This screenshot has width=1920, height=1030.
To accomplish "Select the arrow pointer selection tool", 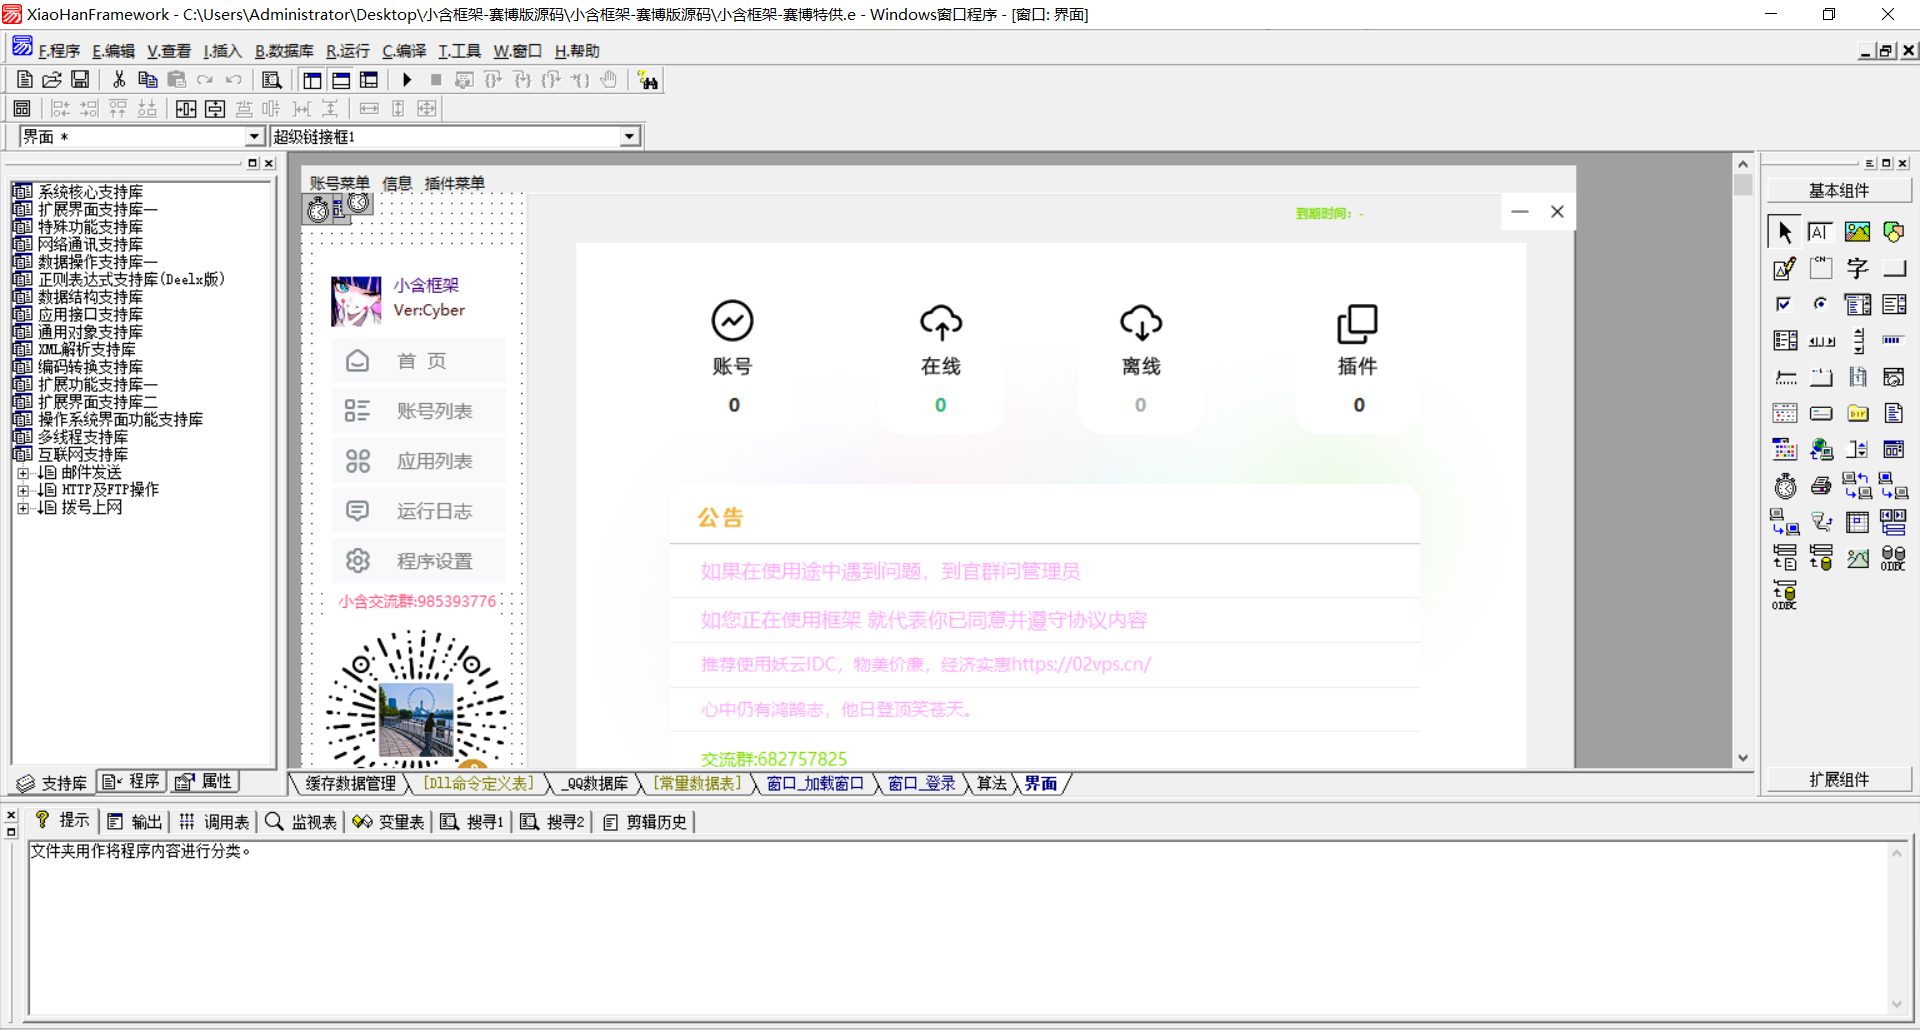I will pos(1784,232).
